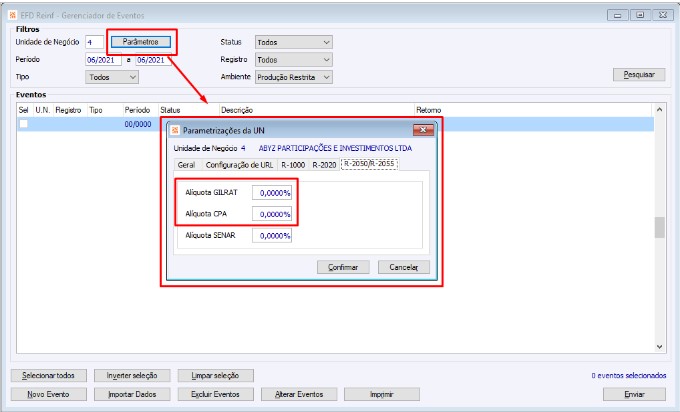Cancel the parametrizações dialog

pyautogui.click(x=404, y=267)
